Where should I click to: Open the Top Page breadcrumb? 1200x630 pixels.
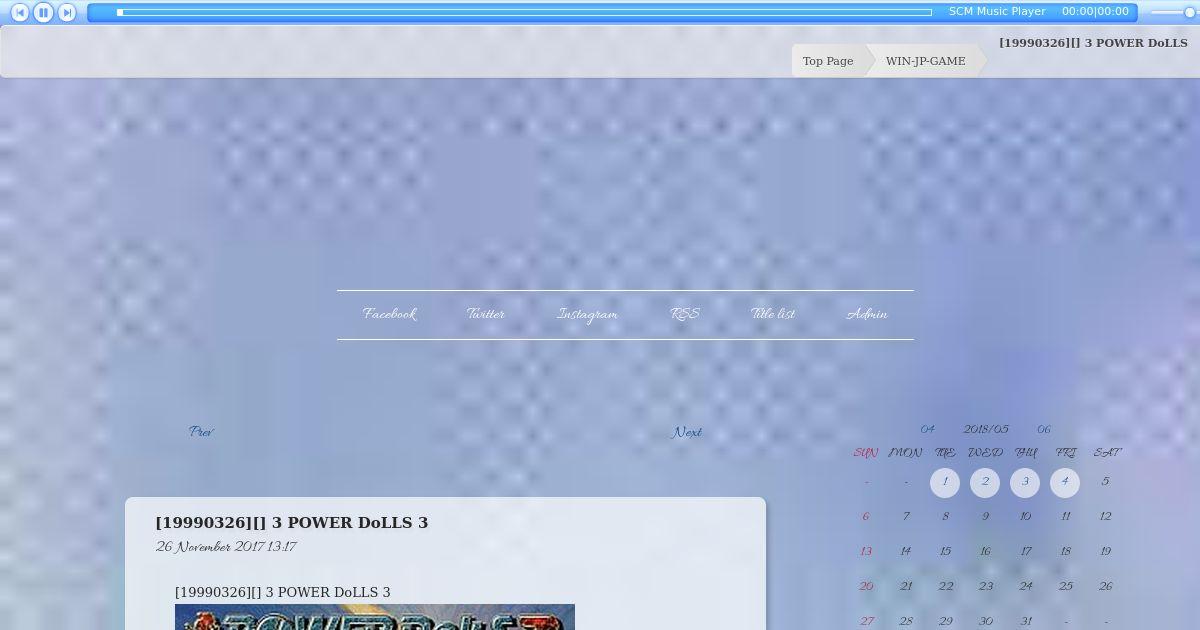click(828, 61)
